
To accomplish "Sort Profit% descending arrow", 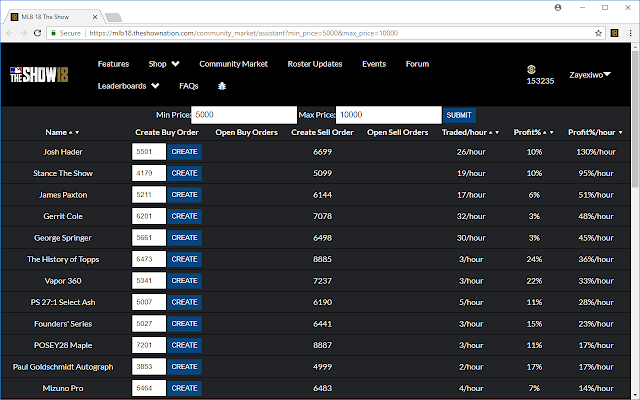I will [x=551, y=133].
